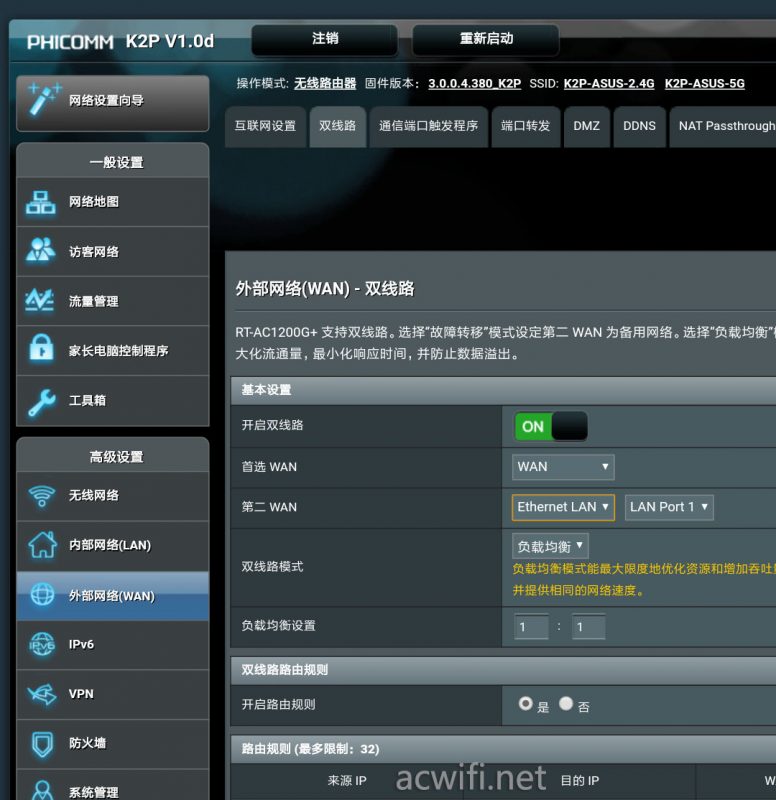Screen dimensions: 776x800
Task: Open the K2P-ASUS-2.4G SSID link
Action: click(x=609, y=84)
